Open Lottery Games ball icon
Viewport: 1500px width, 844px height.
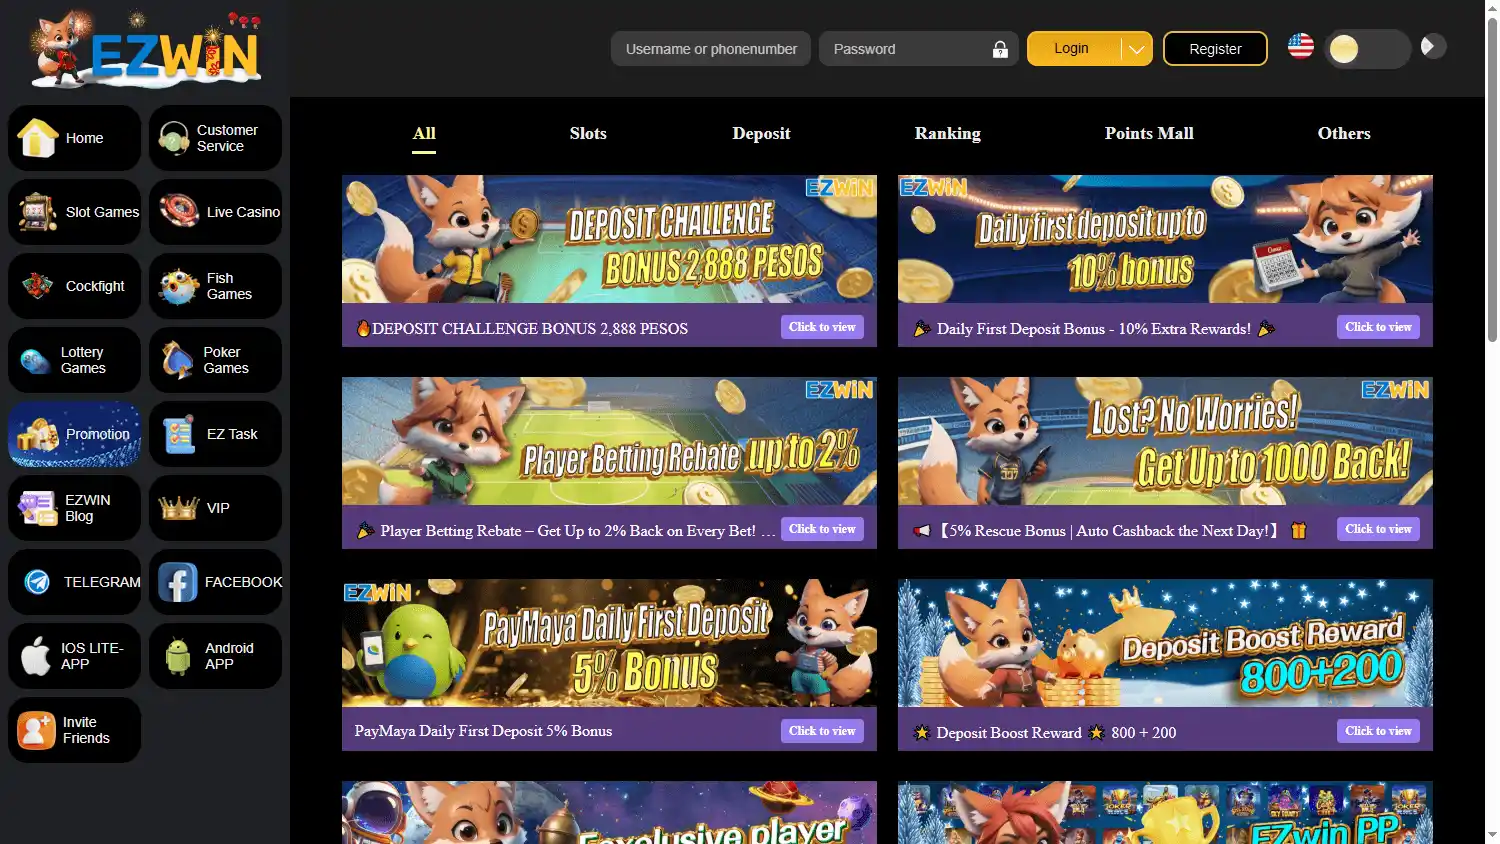coord(36,360)
